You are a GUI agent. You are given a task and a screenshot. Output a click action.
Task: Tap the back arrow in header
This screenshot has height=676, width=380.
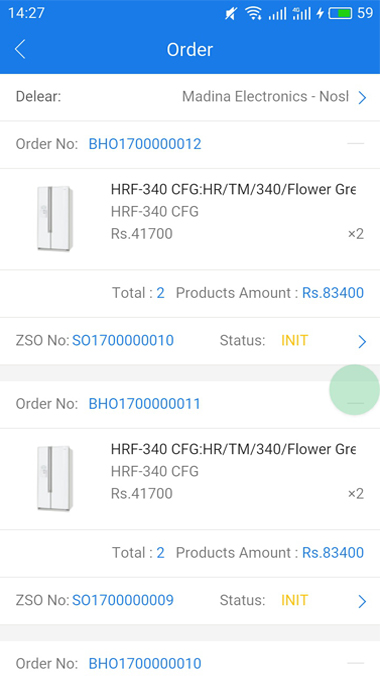coord(20,49)
